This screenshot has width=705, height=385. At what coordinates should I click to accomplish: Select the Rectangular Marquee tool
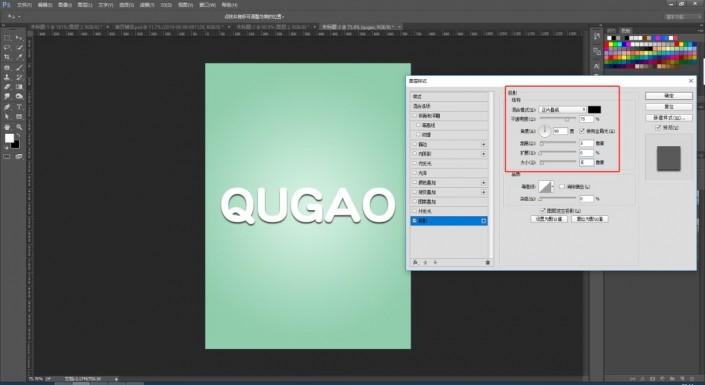pos(7,38)
